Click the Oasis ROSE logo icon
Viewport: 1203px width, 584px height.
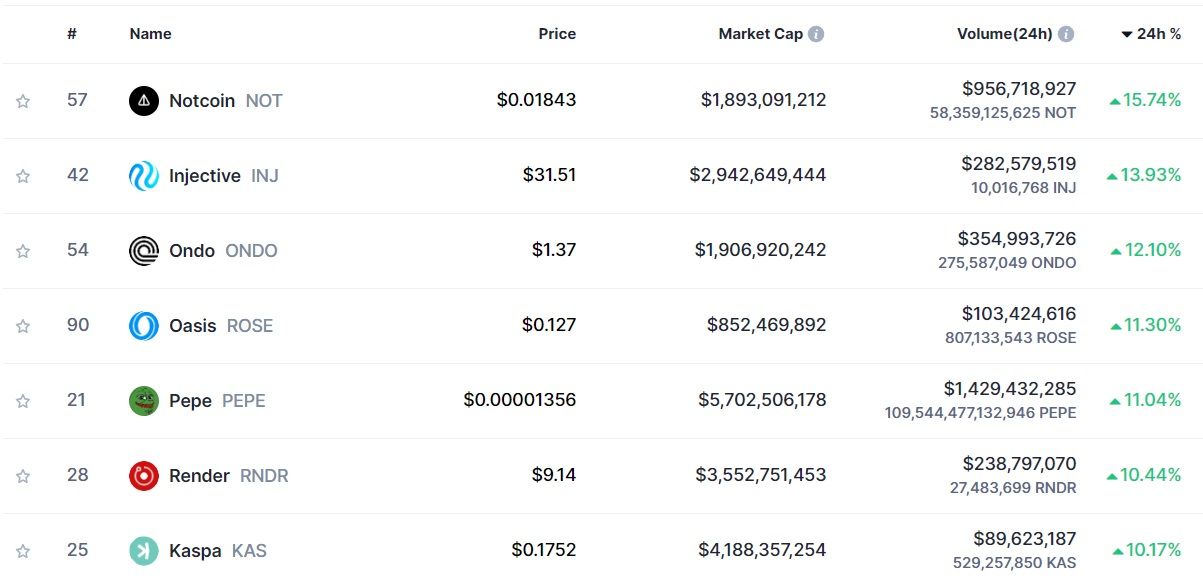tap(144, 326)
